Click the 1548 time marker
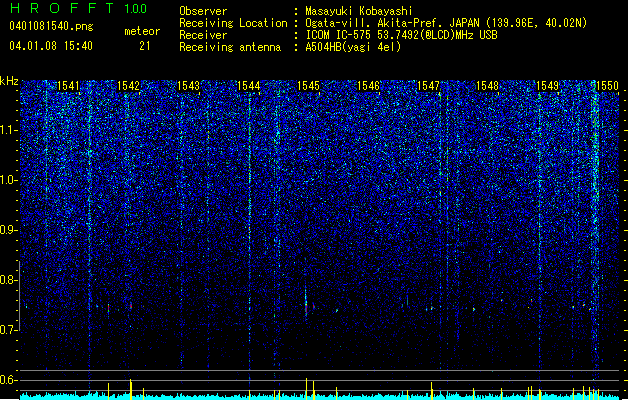The height and width of the screenshot is (400, 629). [x=487, y=86]
